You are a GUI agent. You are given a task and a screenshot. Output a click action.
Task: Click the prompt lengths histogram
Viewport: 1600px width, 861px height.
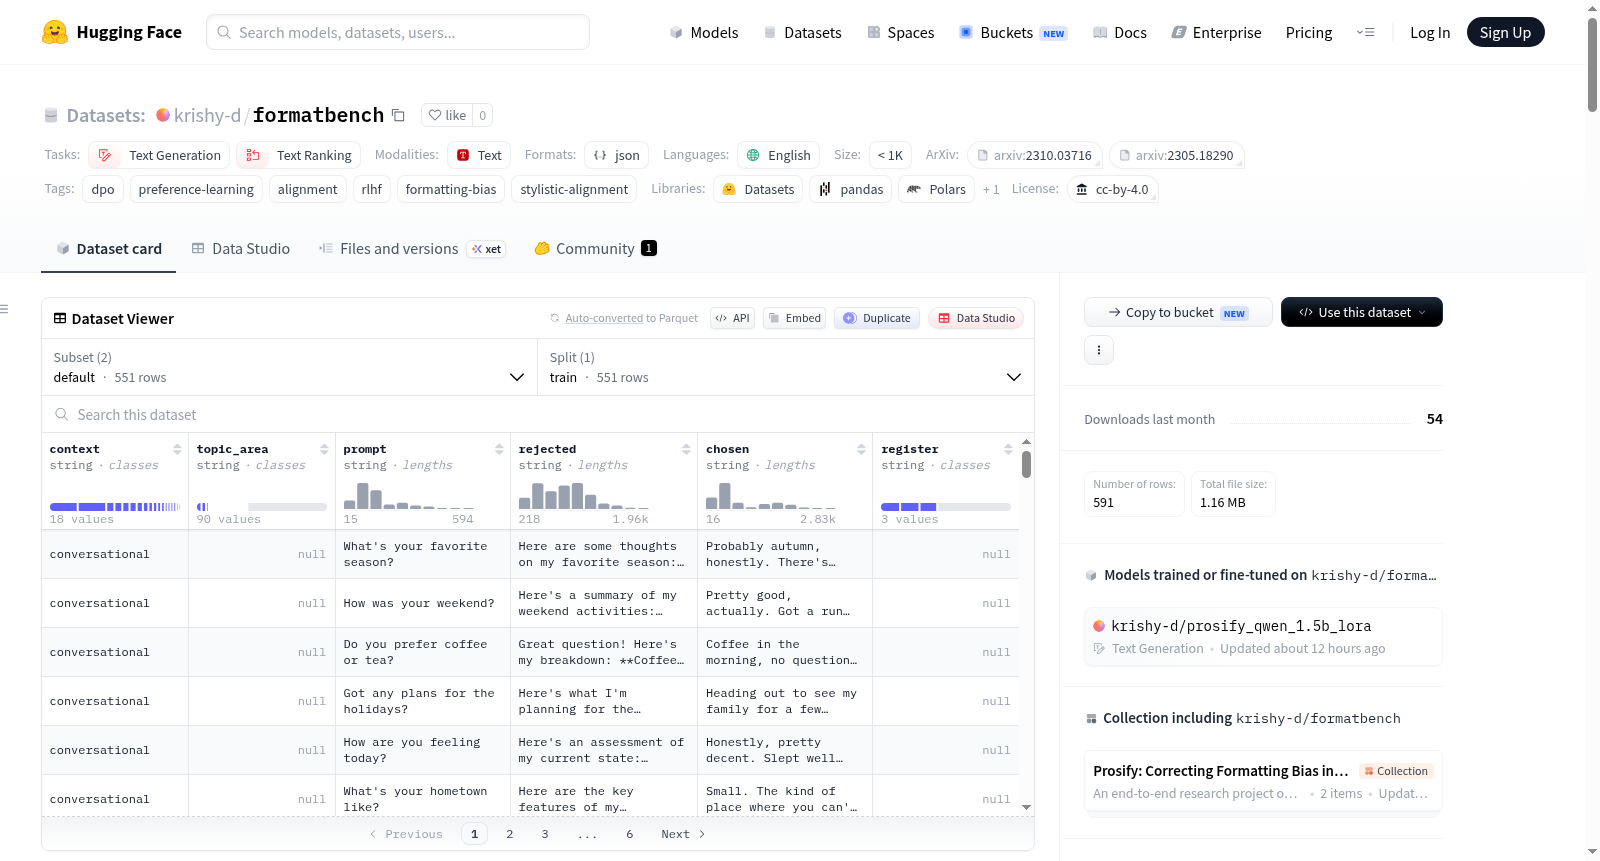coord(409,496)
